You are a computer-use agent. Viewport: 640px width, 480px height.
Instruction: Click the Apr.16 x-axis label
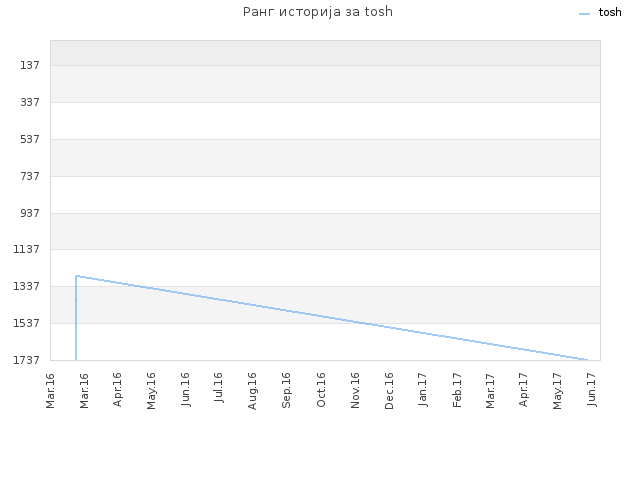point(118,390)
